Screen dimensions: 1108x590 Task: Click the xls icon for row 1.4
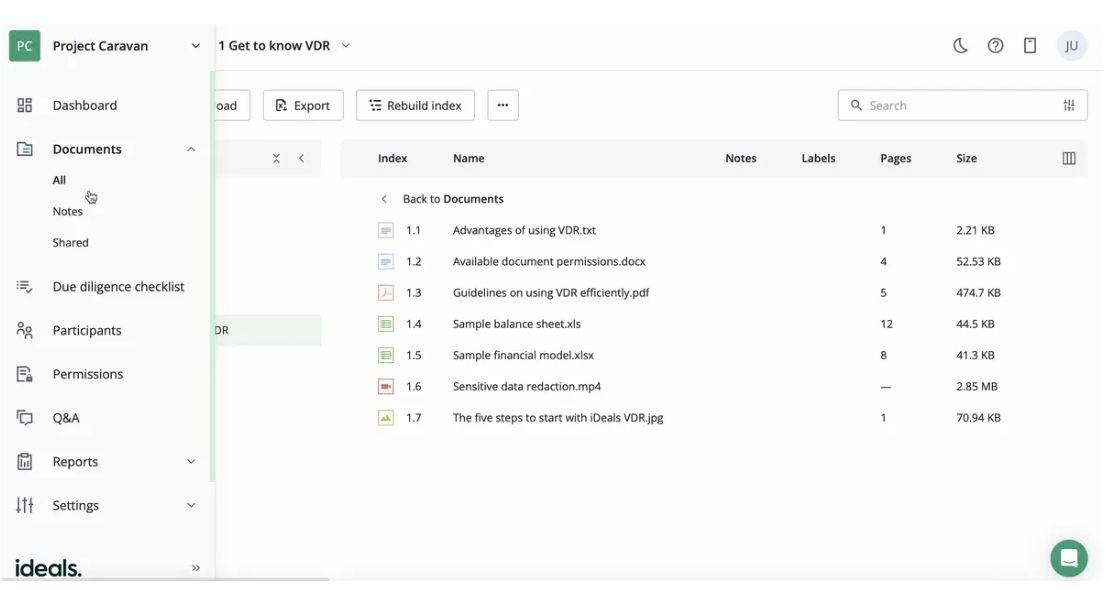point(386,324)
